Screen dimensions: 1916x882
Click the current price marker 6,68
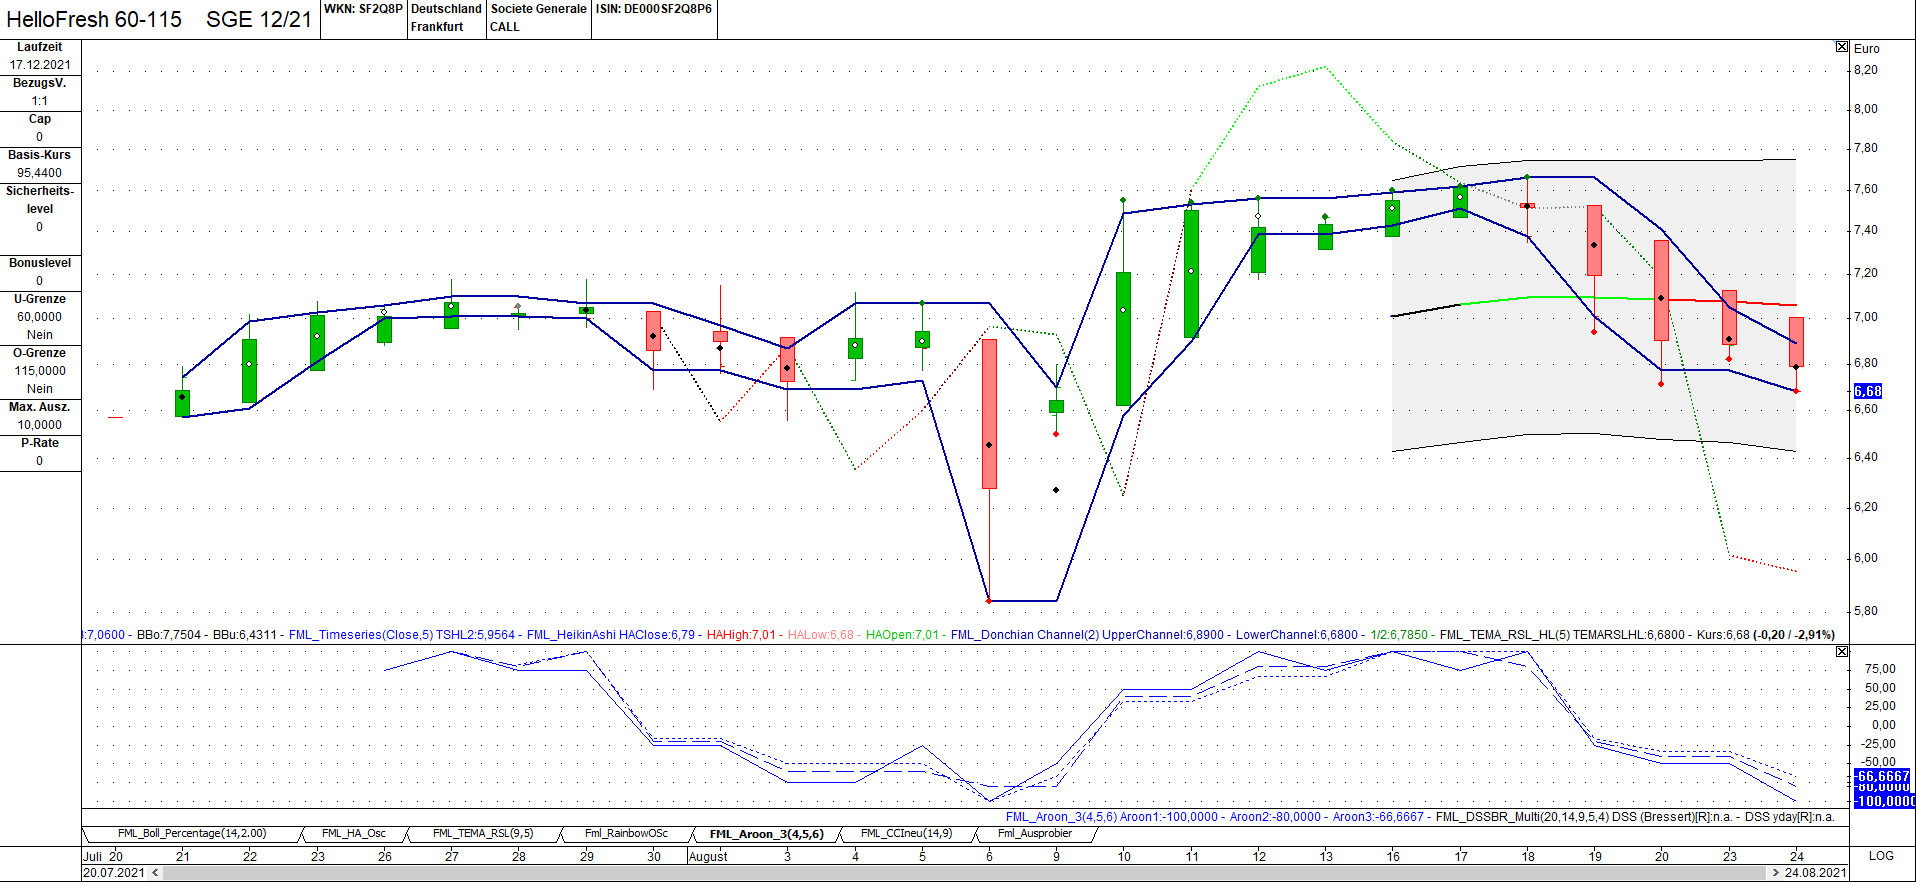[x=1868, y=391]
